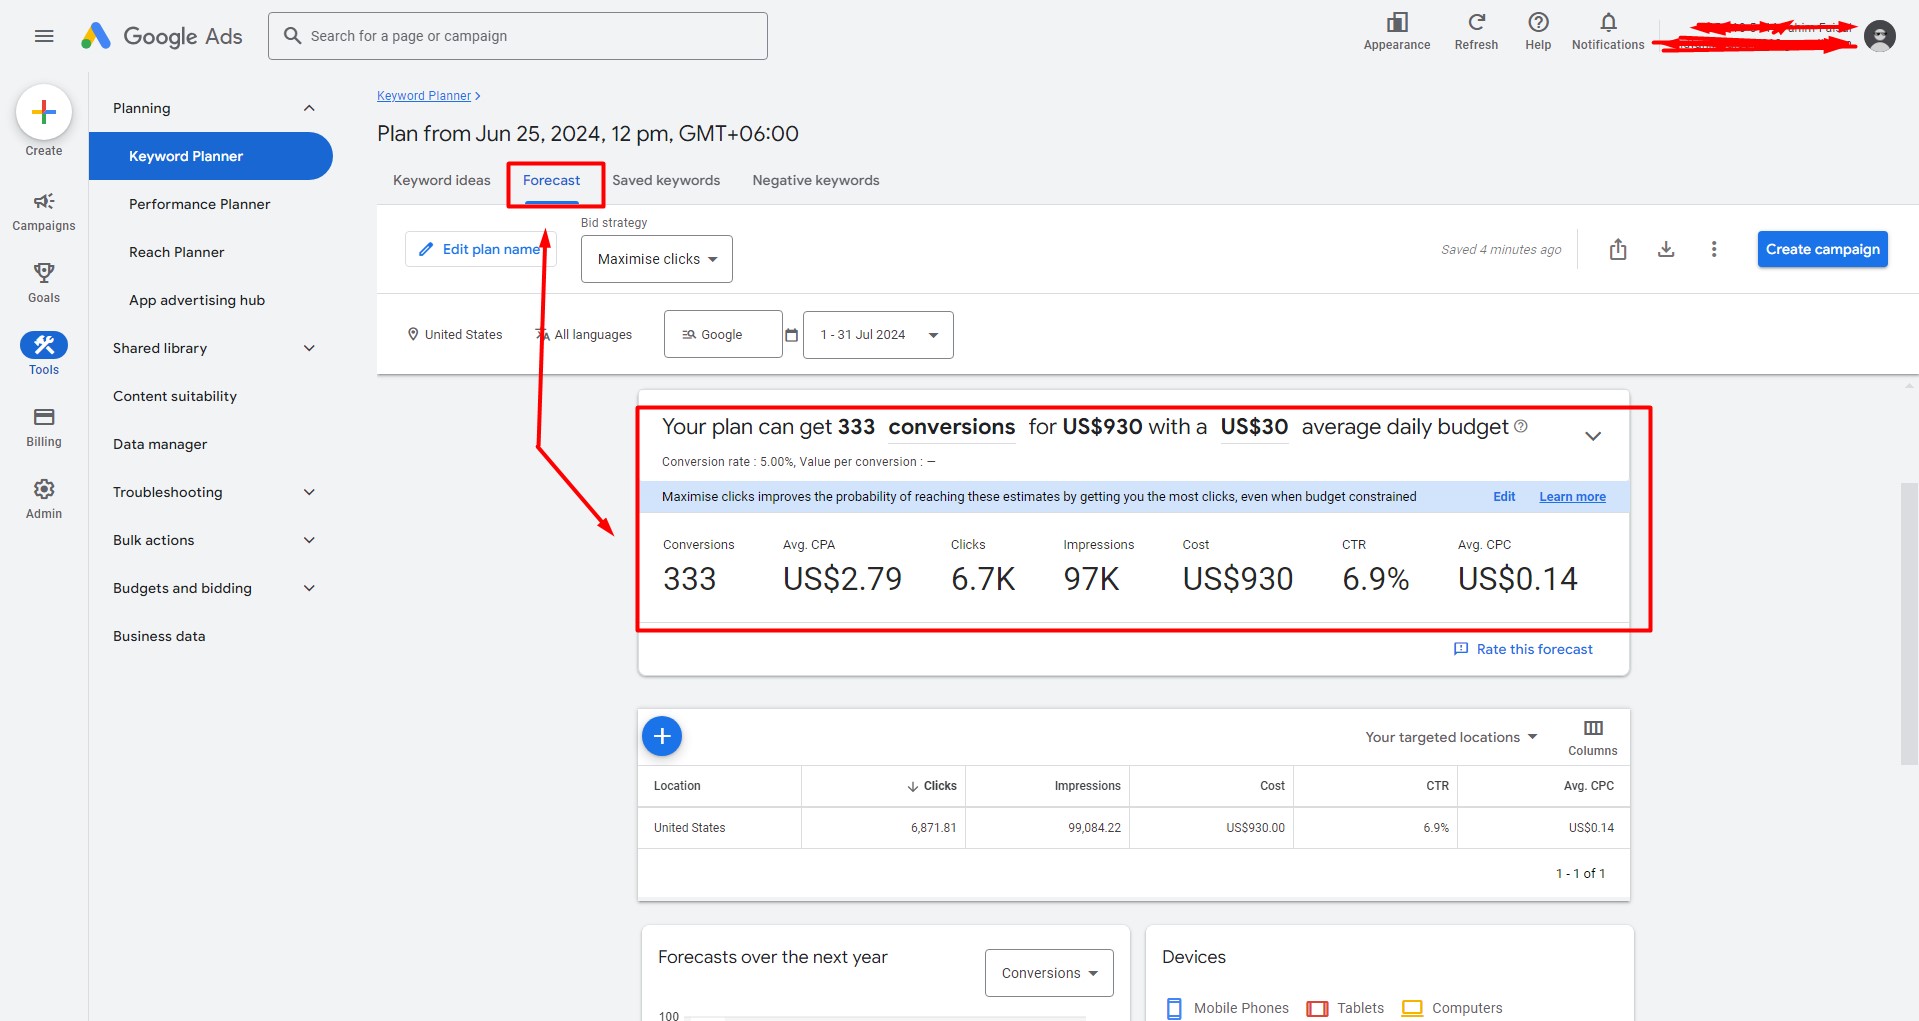
Task: Select the Mobile Phones device legend
Action: (x=1228, y=1008)
